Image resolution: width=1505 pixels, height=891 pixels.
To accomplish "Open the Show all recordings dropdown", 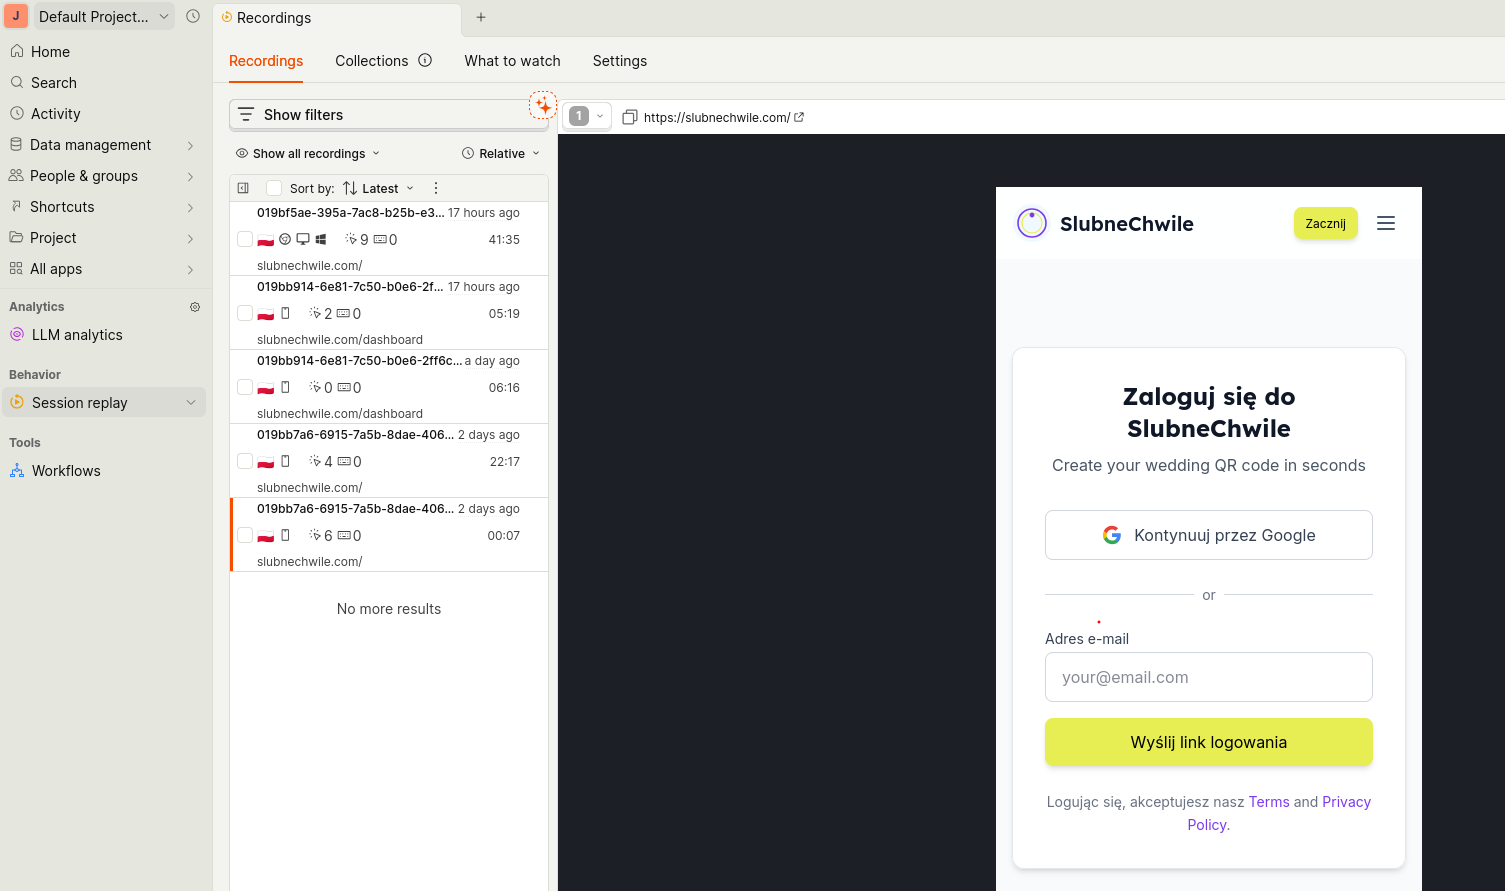I will pos(308,154).
